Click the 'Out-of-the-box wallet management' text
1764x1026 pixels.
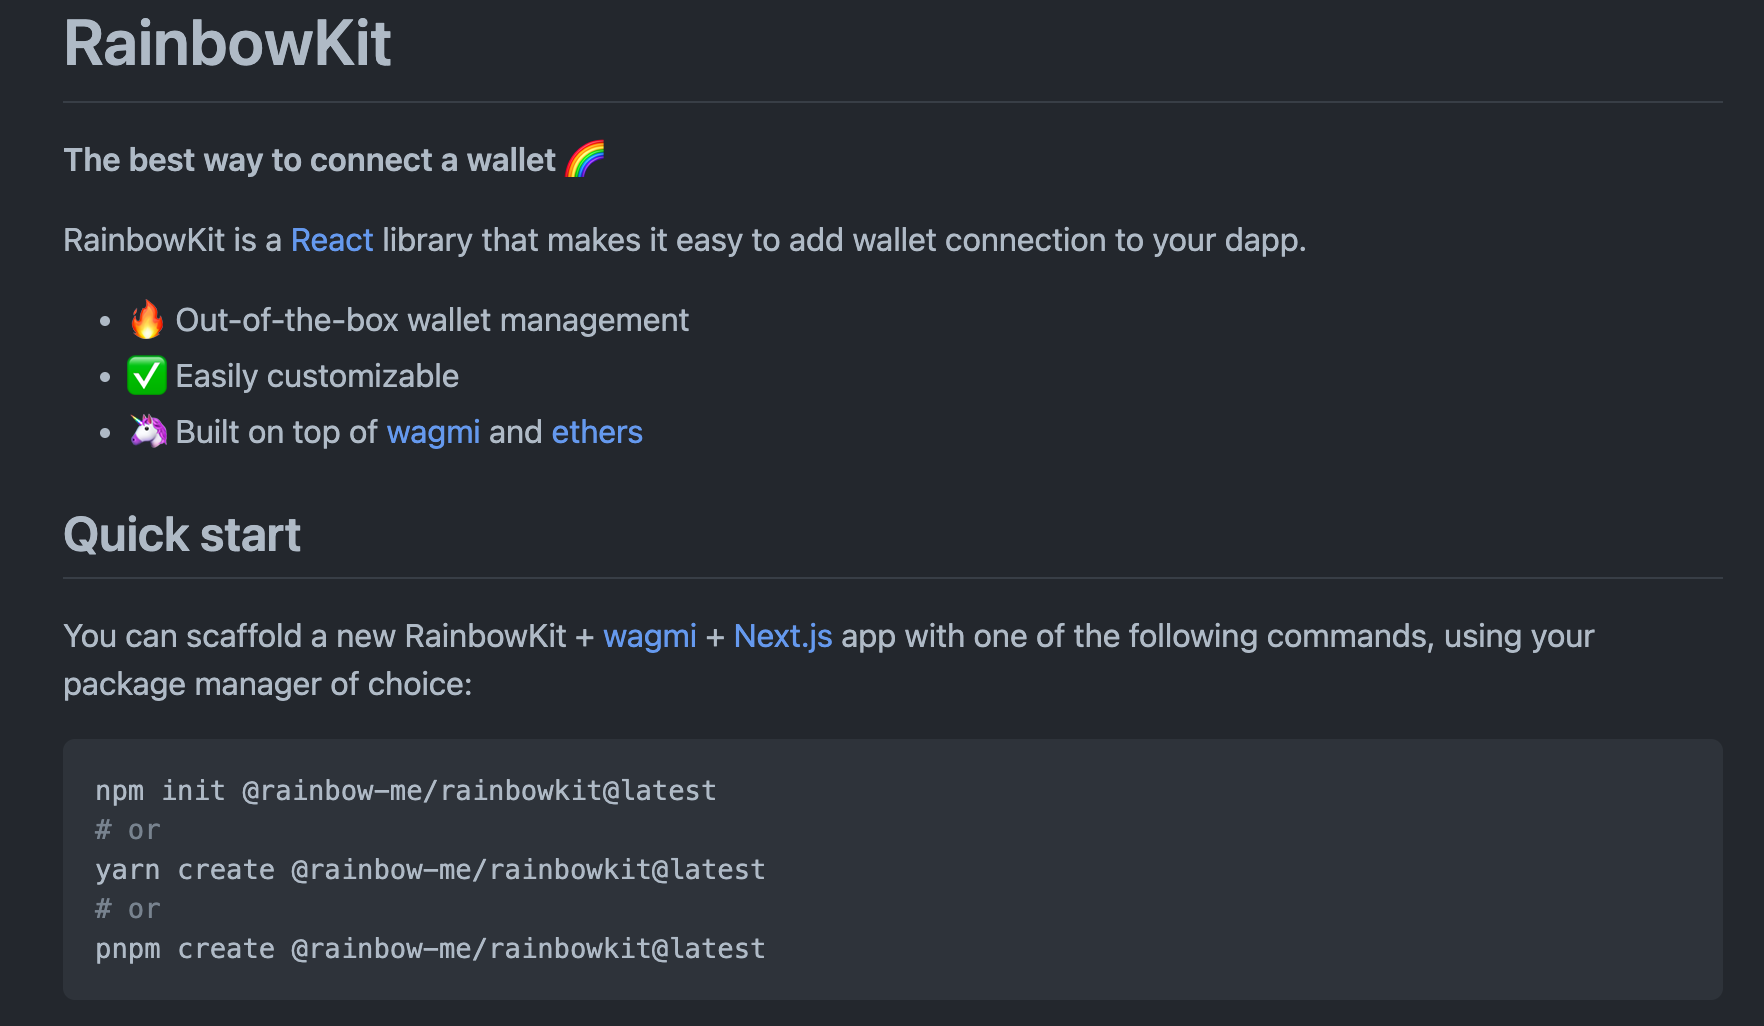(x=432, y=320)
